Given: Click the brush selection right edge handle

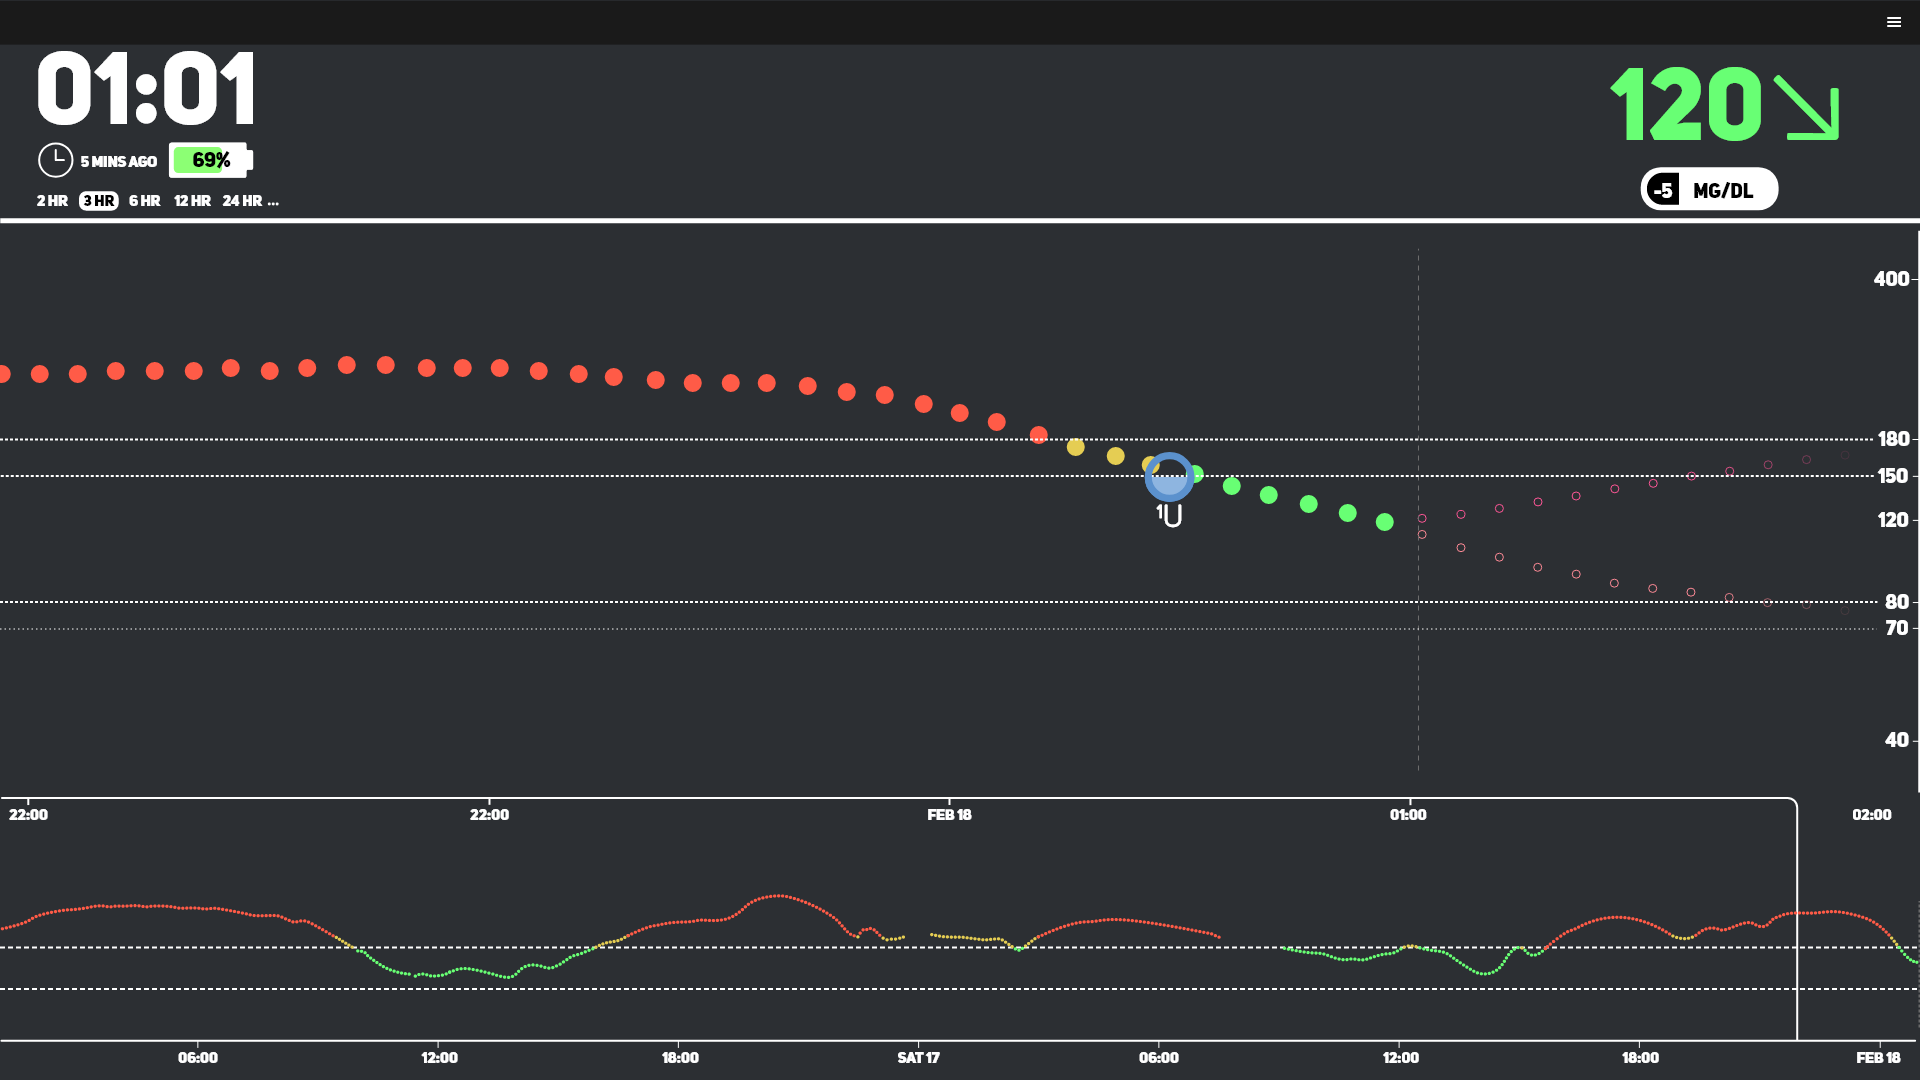Looking at the screenshot, I should tap(1797, 920).
